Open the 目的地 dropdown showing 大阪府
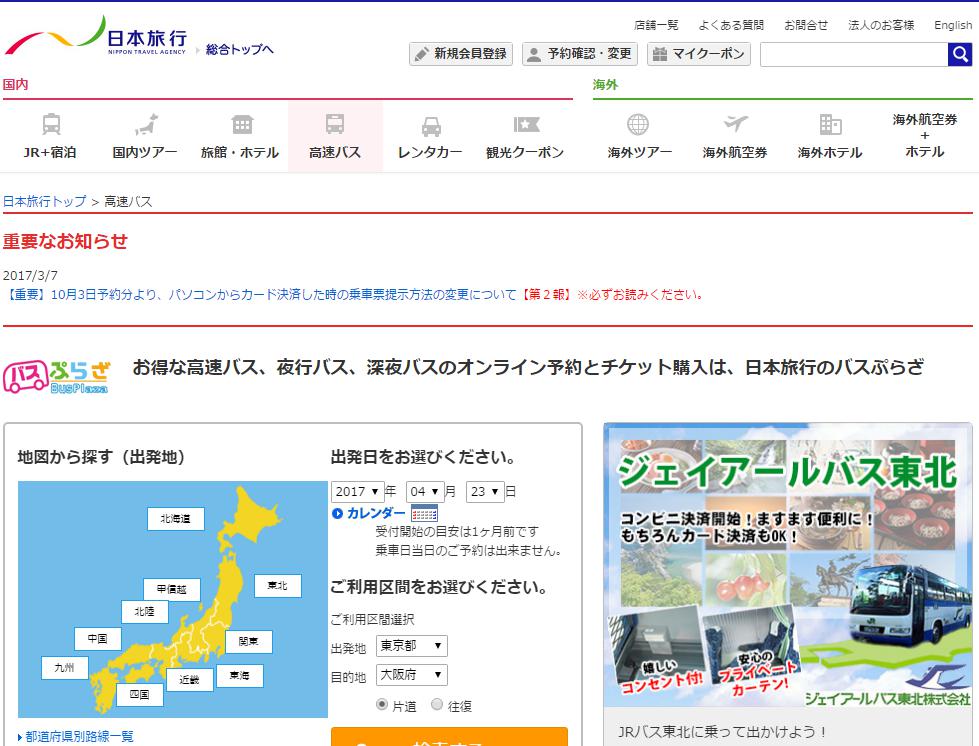Viewport: 979px width, 746px height. (x=411, y=675)
